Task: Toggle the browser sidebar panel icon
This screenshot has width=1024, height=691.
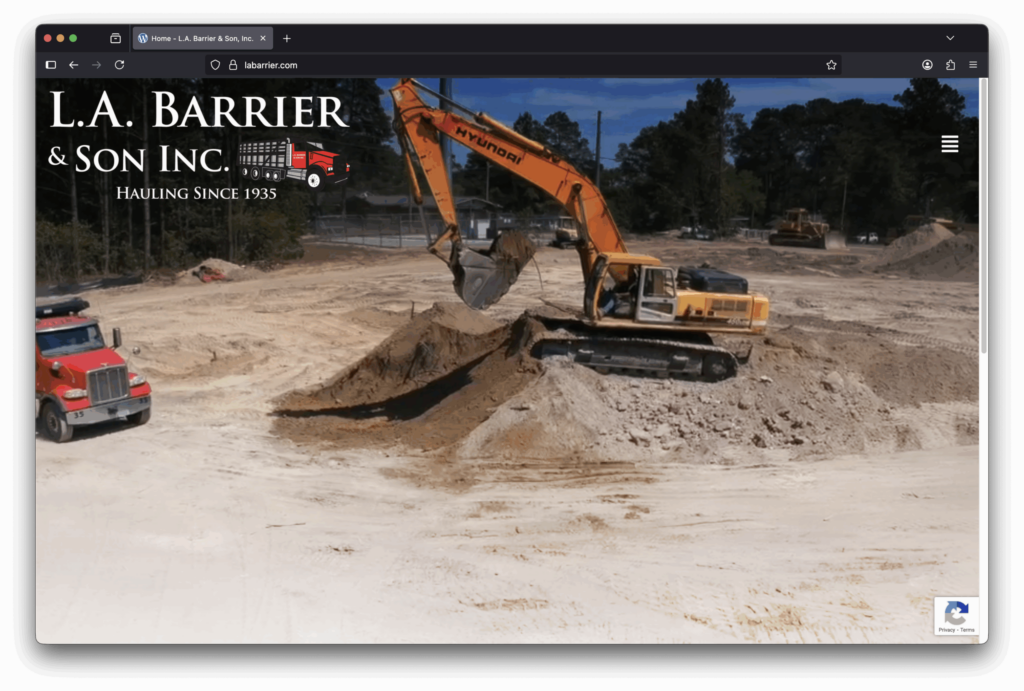Action: coord(51,65)
